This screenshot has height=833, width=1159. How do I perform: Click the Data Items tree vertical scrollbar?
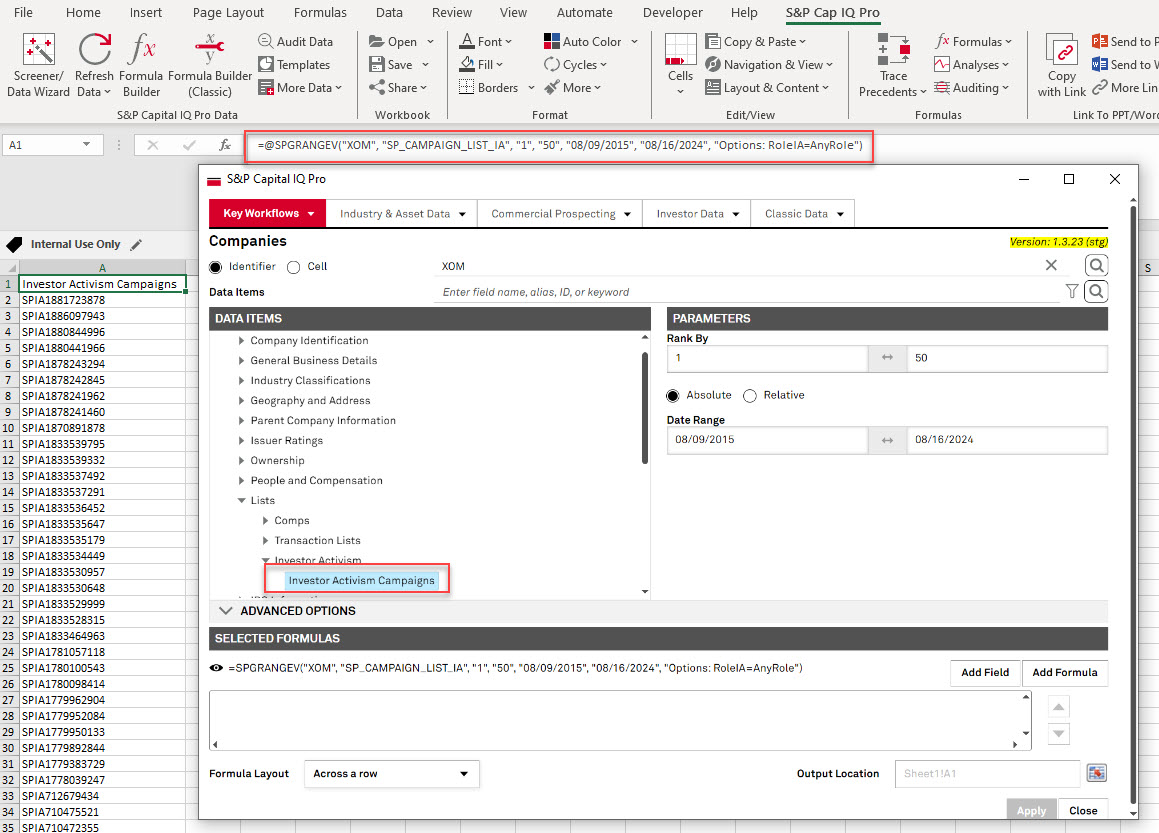[x=645, y=408]
